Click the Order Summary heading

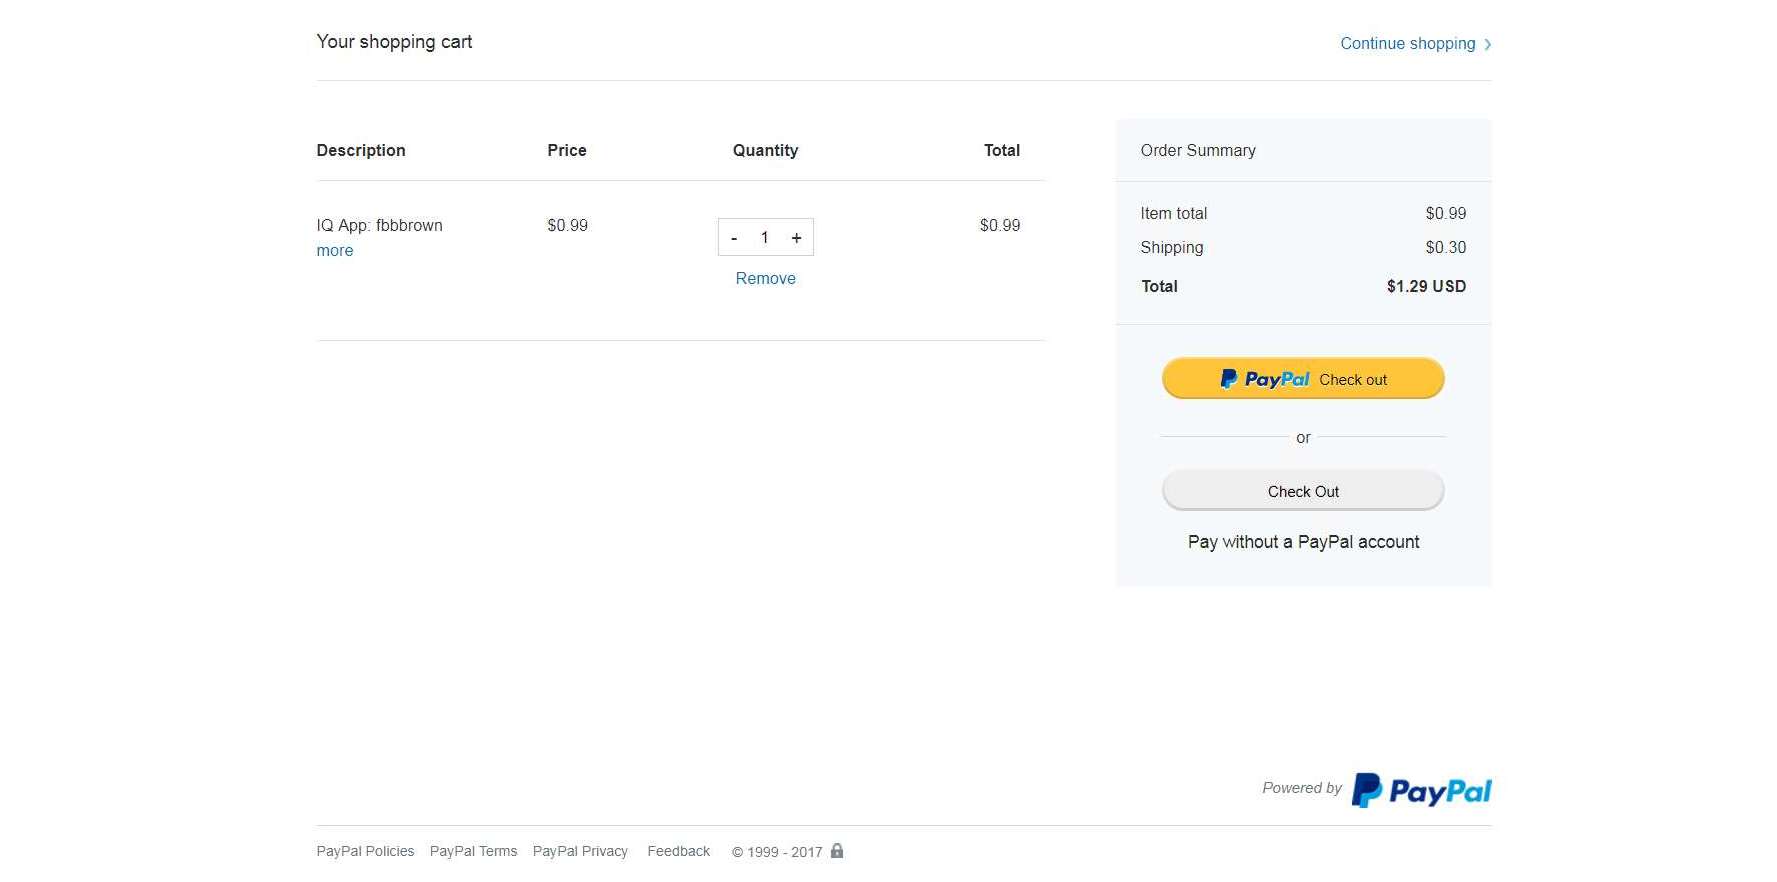tap(1198, 151)
